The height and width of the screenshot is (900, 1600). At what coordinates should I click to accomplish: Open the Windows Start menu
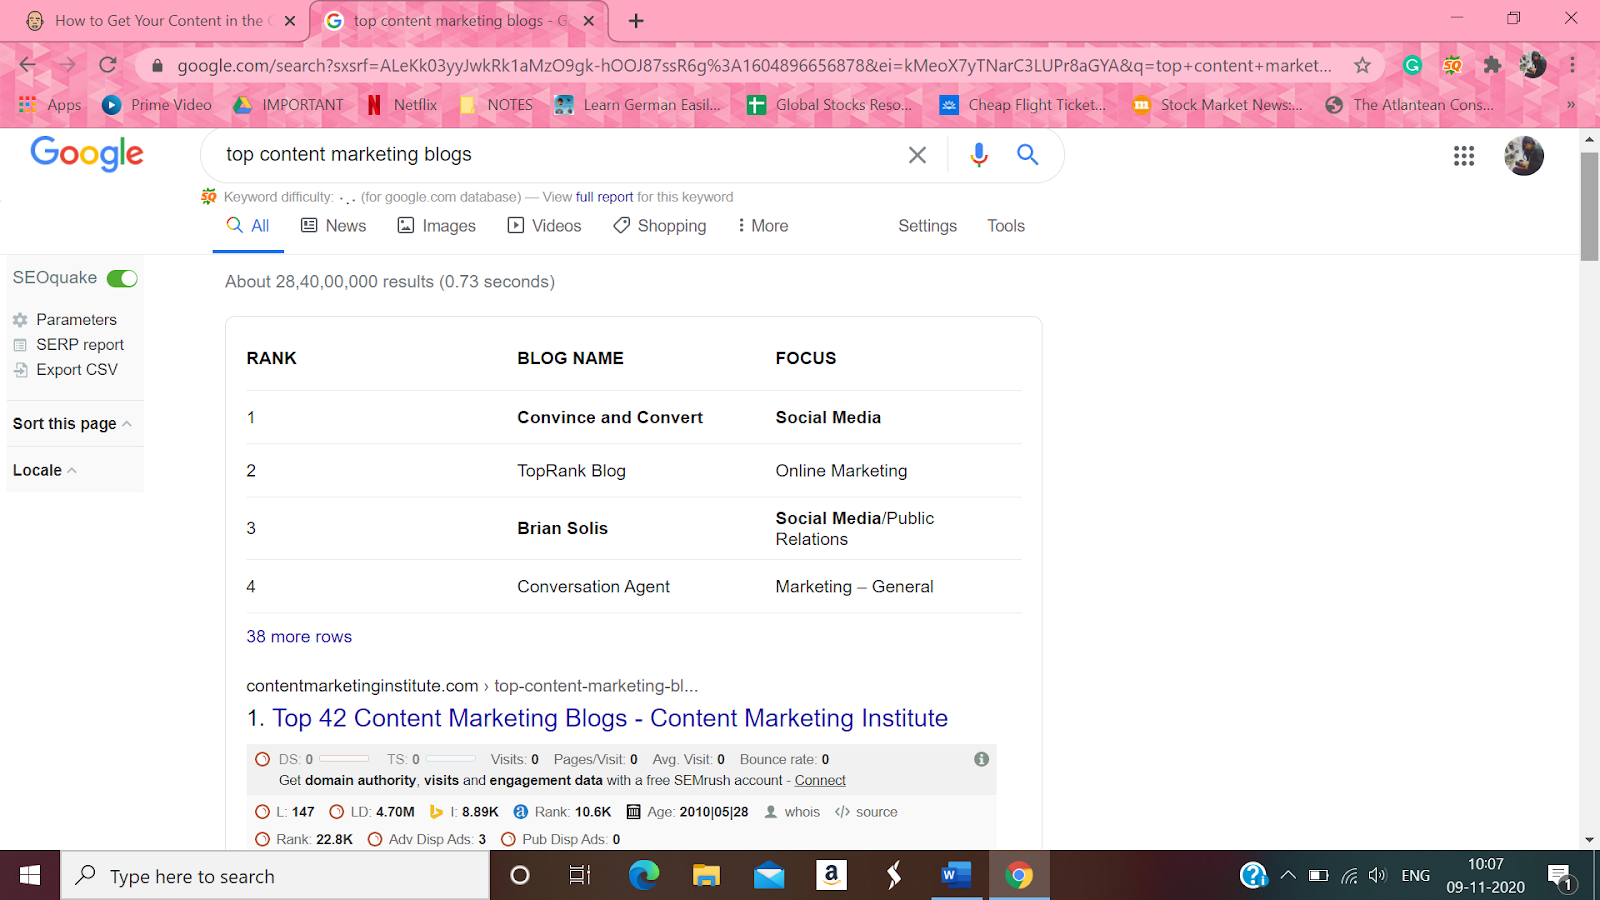(30, 875)
